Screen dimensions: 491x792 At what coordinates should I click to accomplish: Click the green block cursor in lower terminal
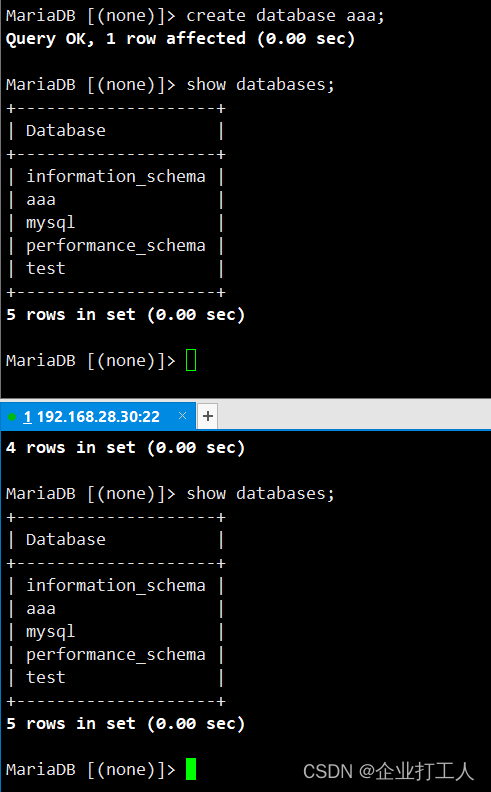[x=190, y=769]
